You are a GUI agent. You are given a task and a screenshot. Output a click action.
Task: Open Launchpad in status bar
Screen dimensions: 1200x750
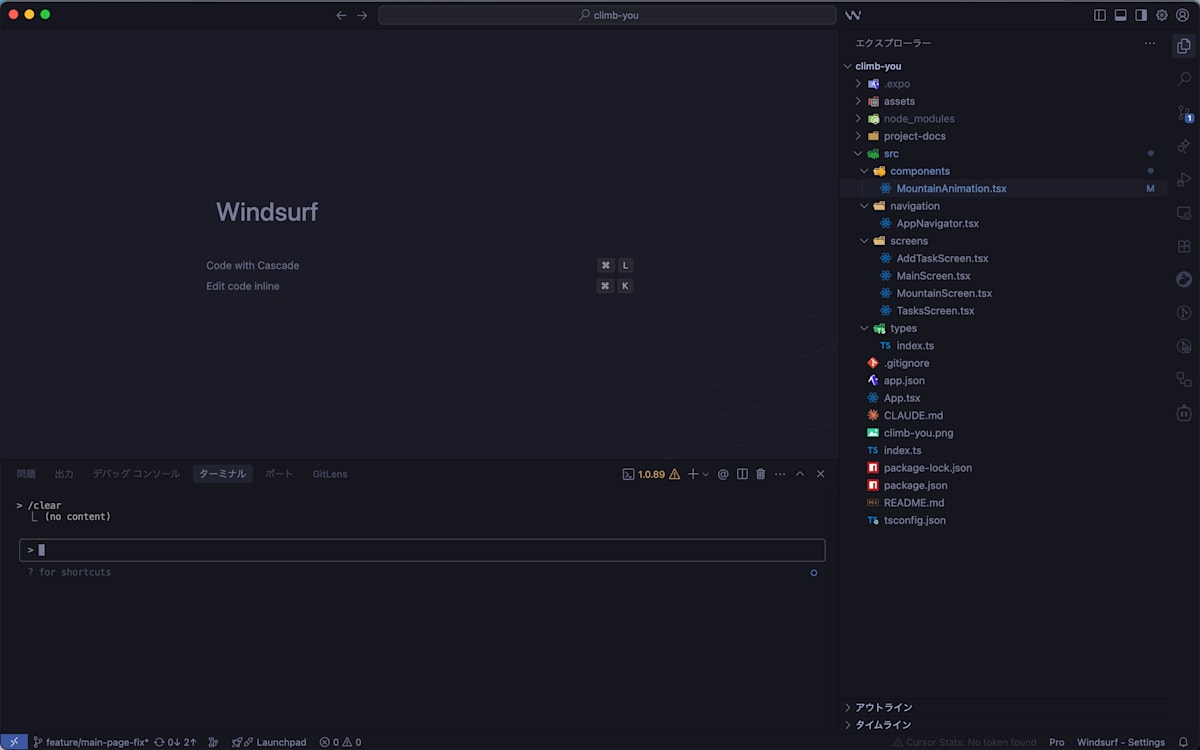pyautogui.click(x=269, y=742)
